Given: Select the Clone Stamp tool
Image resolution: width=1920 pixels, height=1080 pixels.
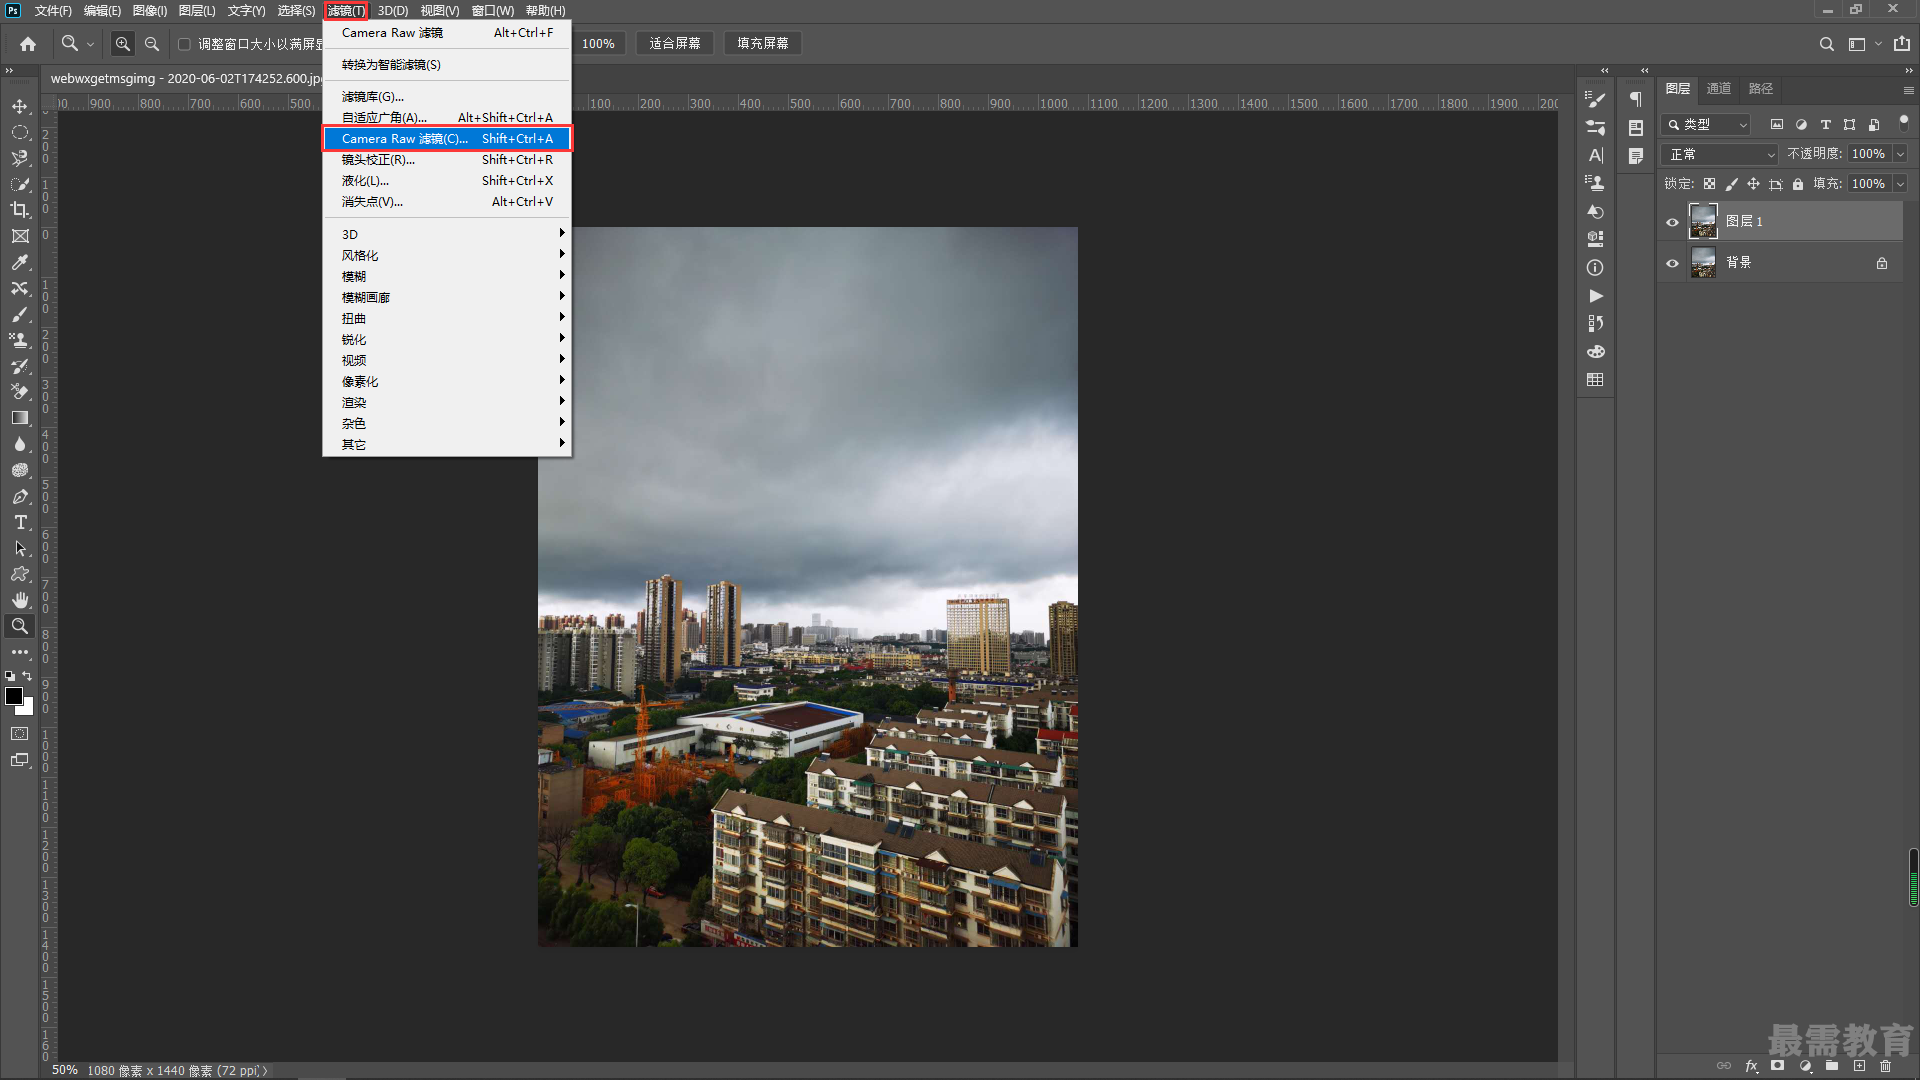Looking at the screenshot, I should 20,340.
